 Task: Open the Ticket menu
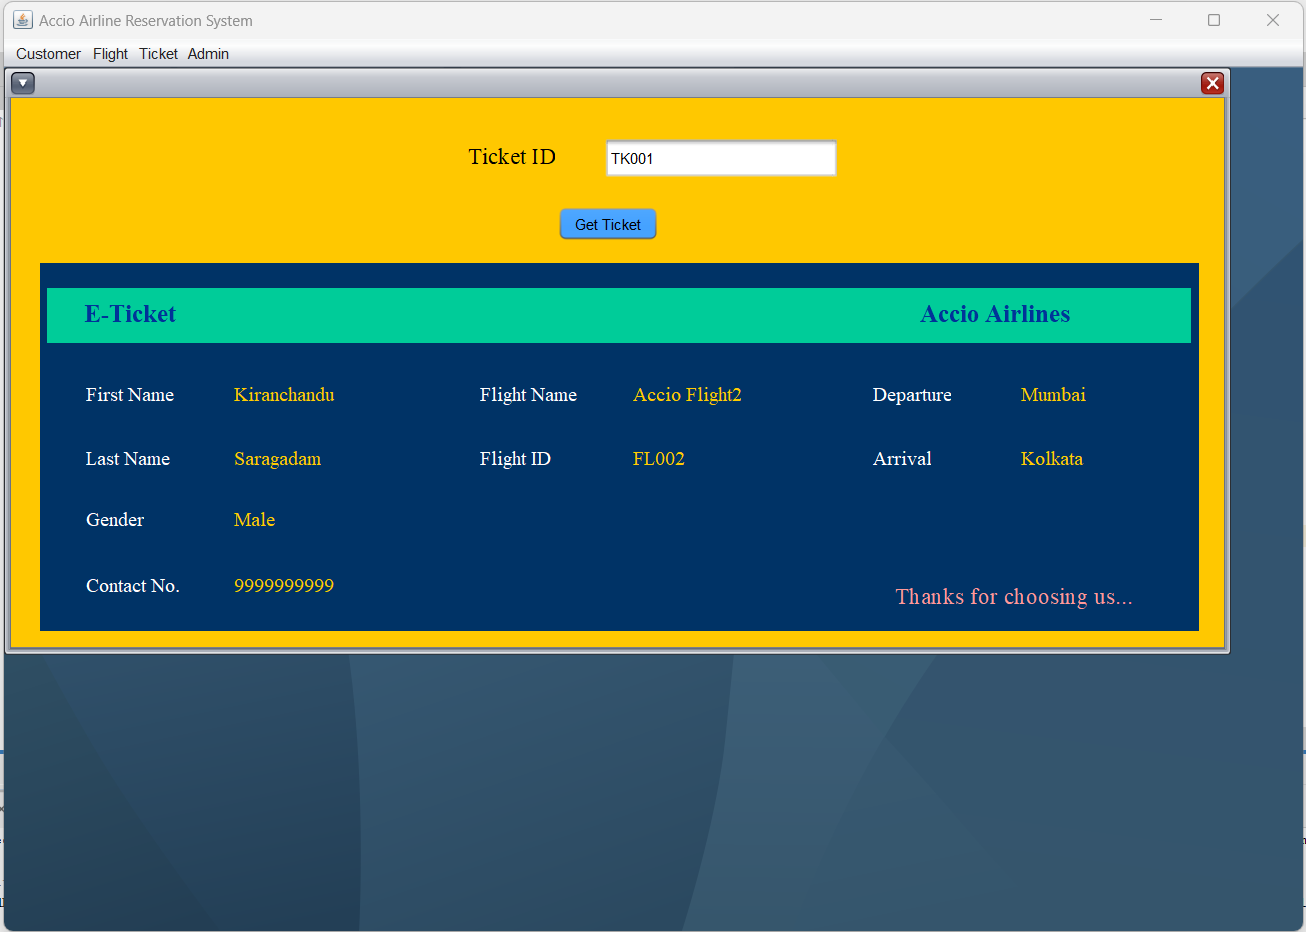pos(158,54)
